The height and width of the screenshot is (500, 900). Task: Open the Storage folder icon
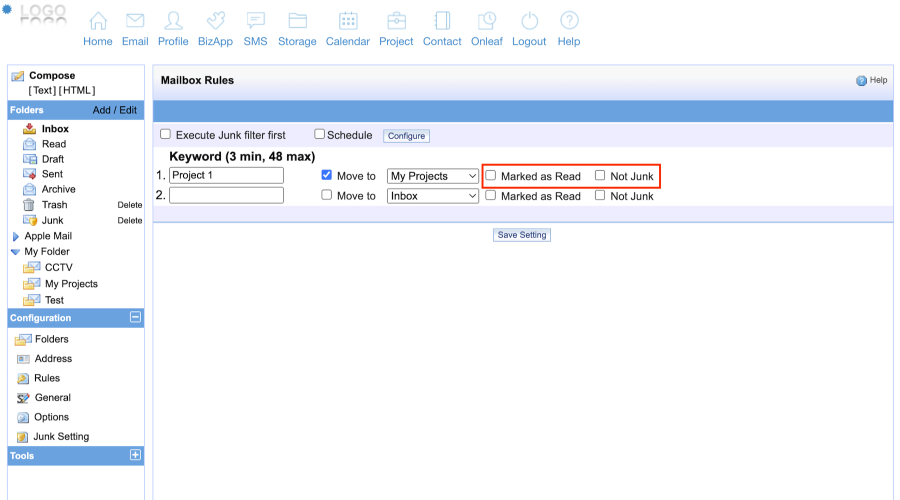(x=297, y=21)
